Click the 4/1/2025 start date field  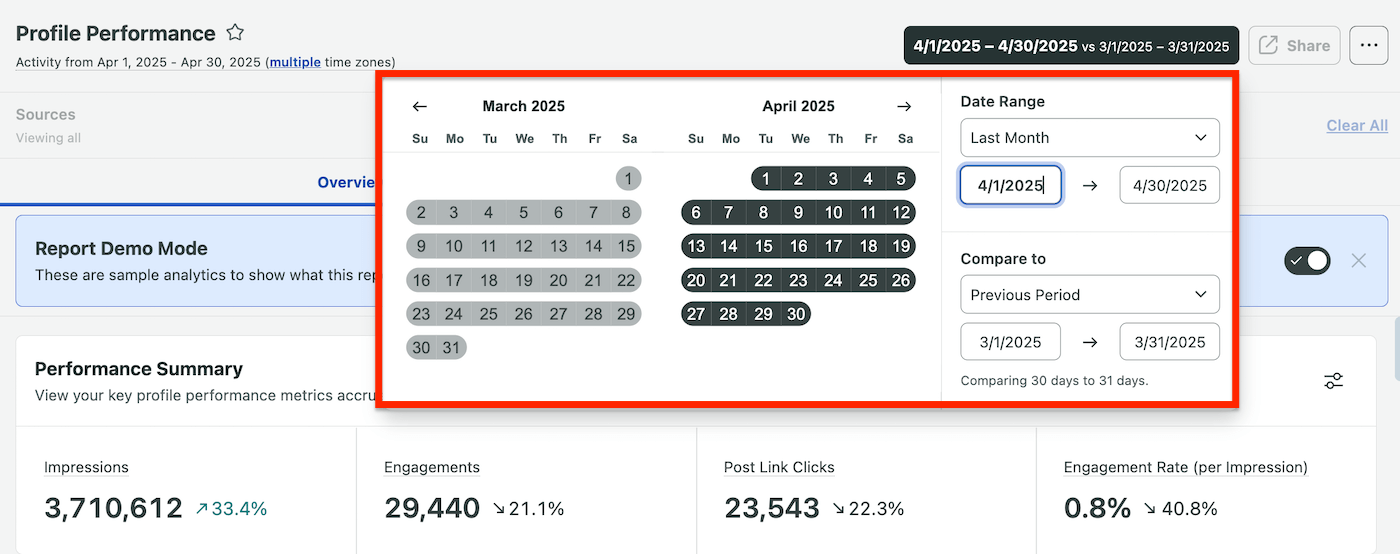(x=1010, y=185)
